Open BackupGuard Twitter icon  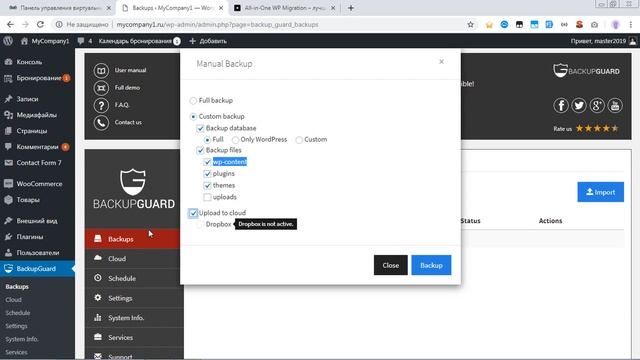[x=579, y=105]
